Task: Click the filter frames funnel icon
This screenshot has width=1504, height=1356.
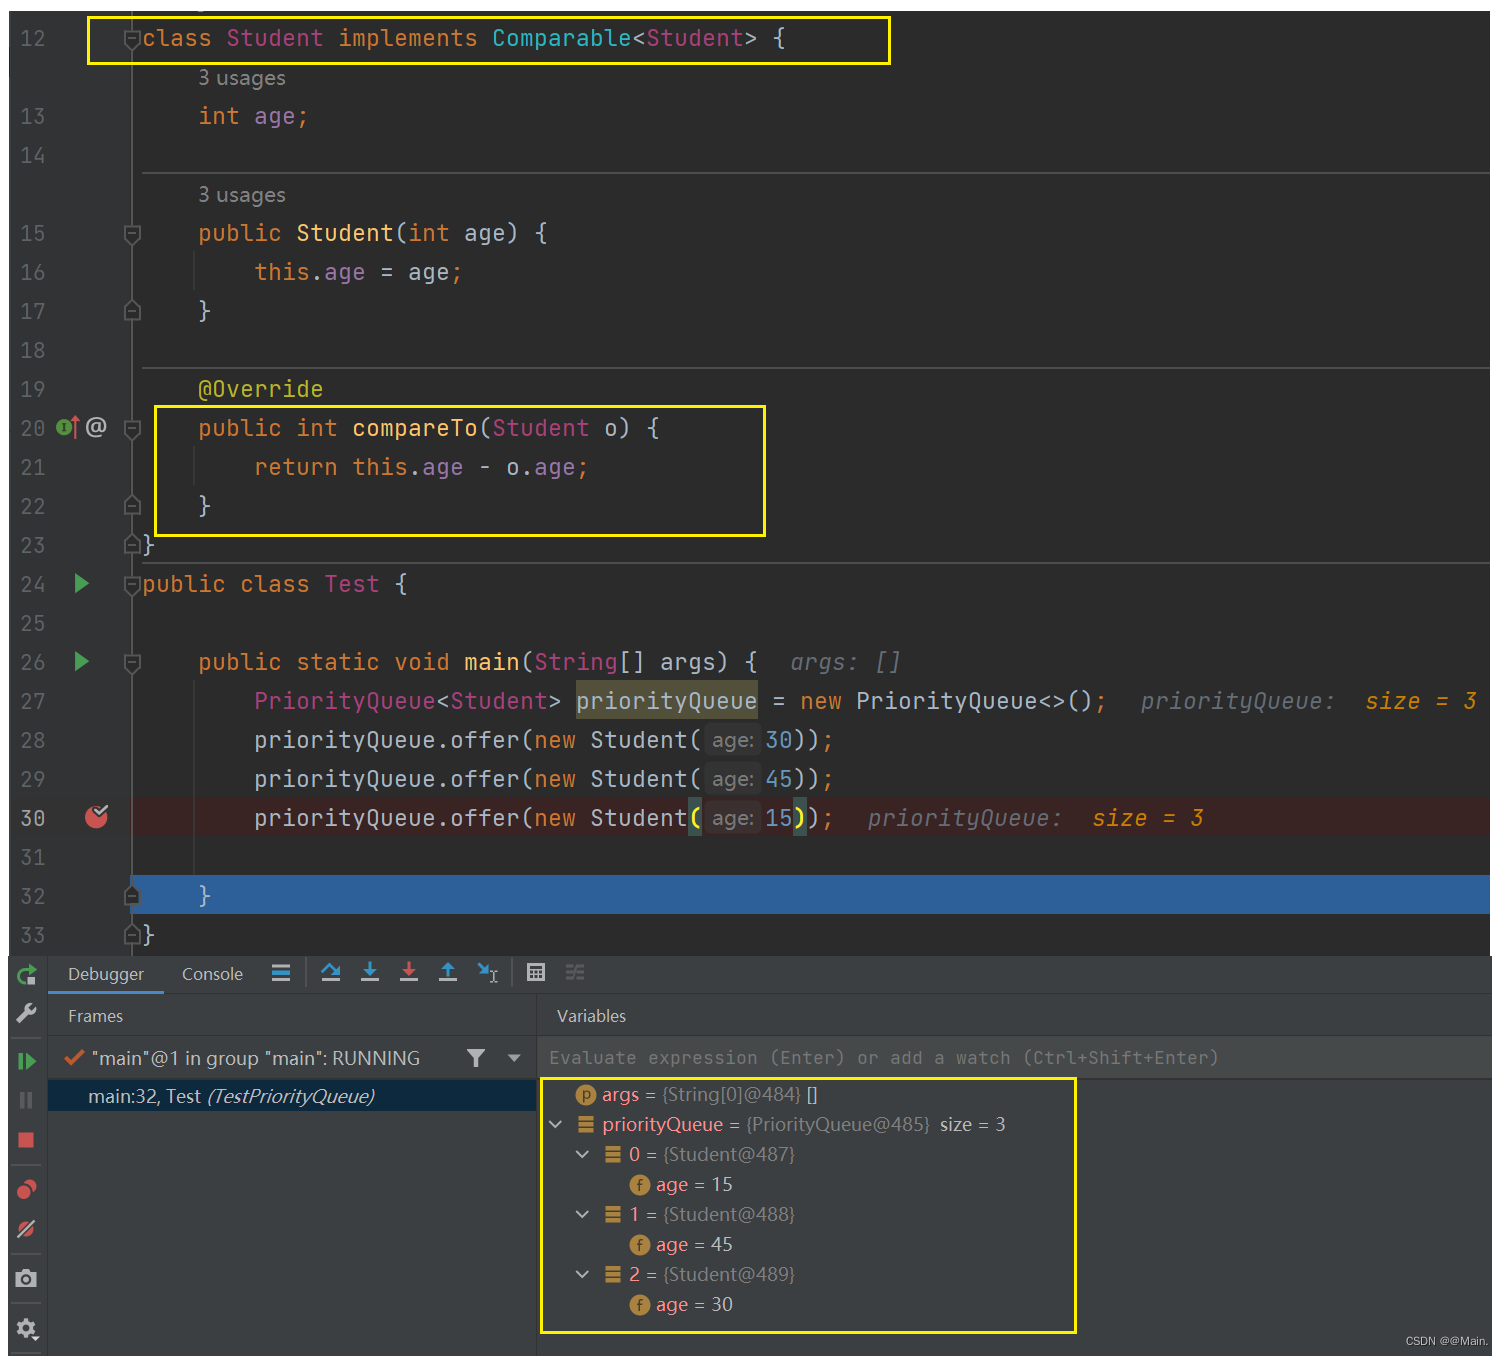Action: 476,1058
